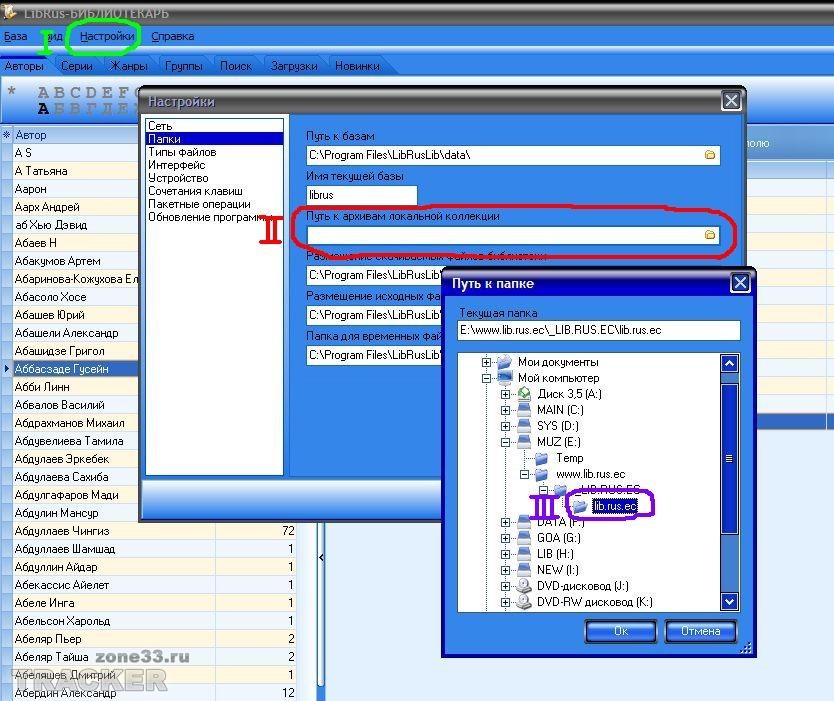Select author Абдуллаев Чингиз
This screenshot has height=701, width=834.
(62, 531)
